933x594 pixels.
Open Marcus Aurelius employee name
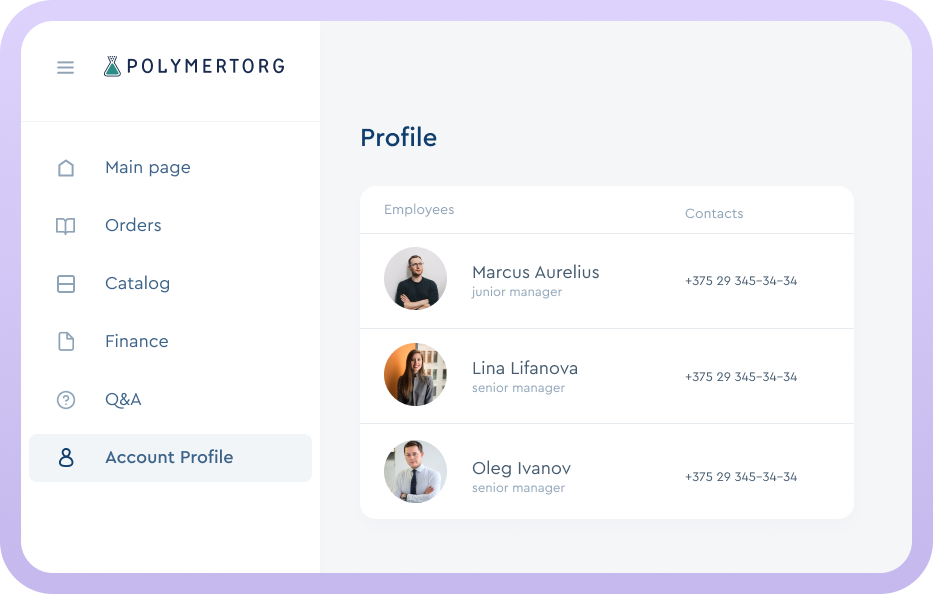(x=535, y=272)
